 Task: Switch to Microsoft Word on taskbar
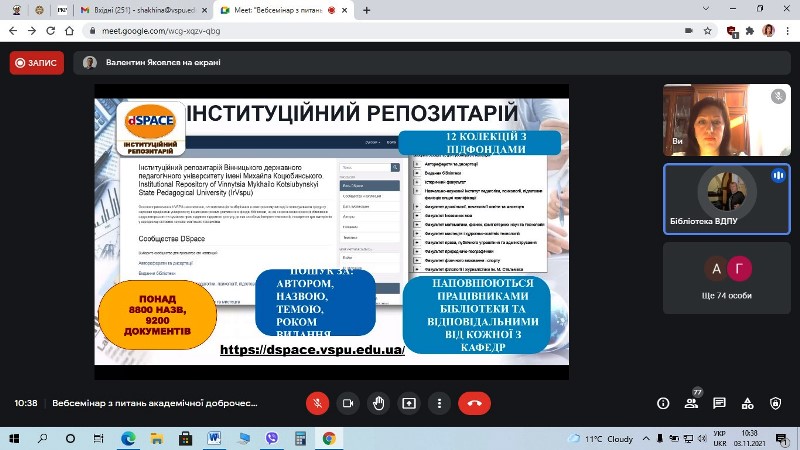[x=214, y=438]
